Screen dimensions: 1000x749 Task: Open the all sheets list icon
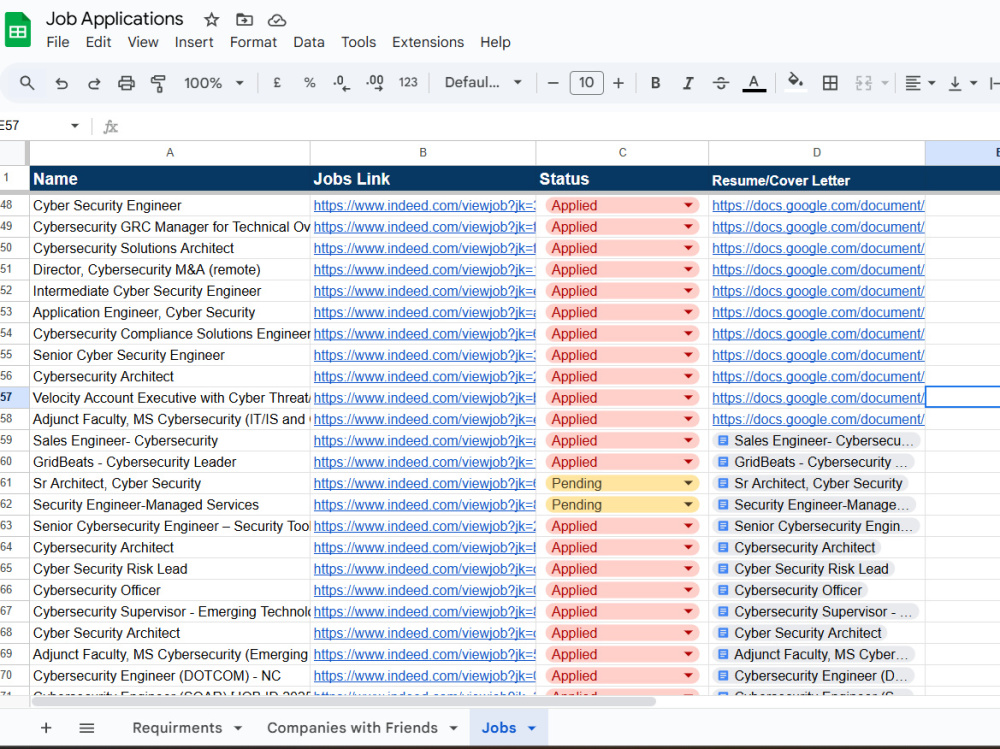[87, 728]
